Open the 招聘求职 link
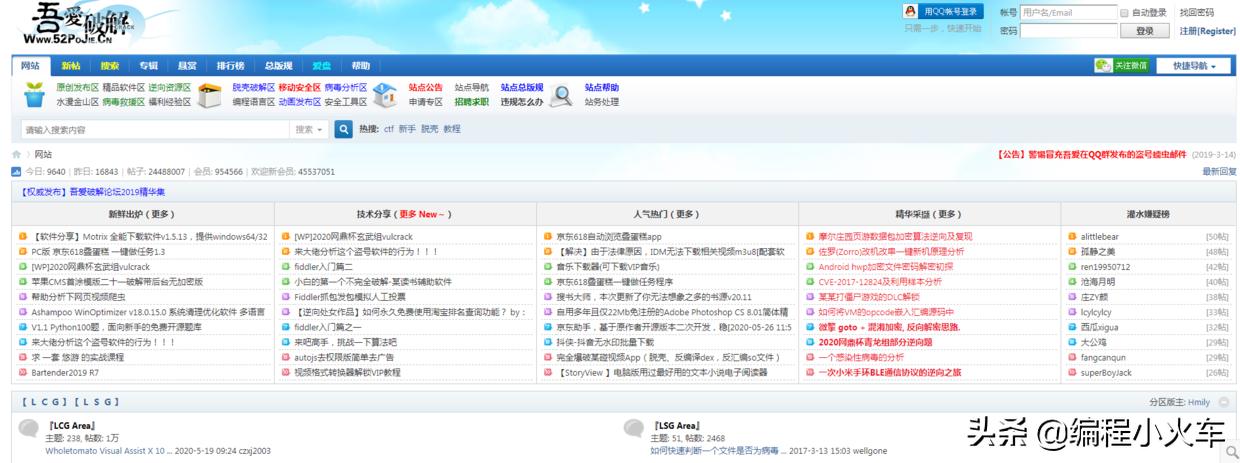The width and height of the screenshot is (1240, 463). pos(471,102)
